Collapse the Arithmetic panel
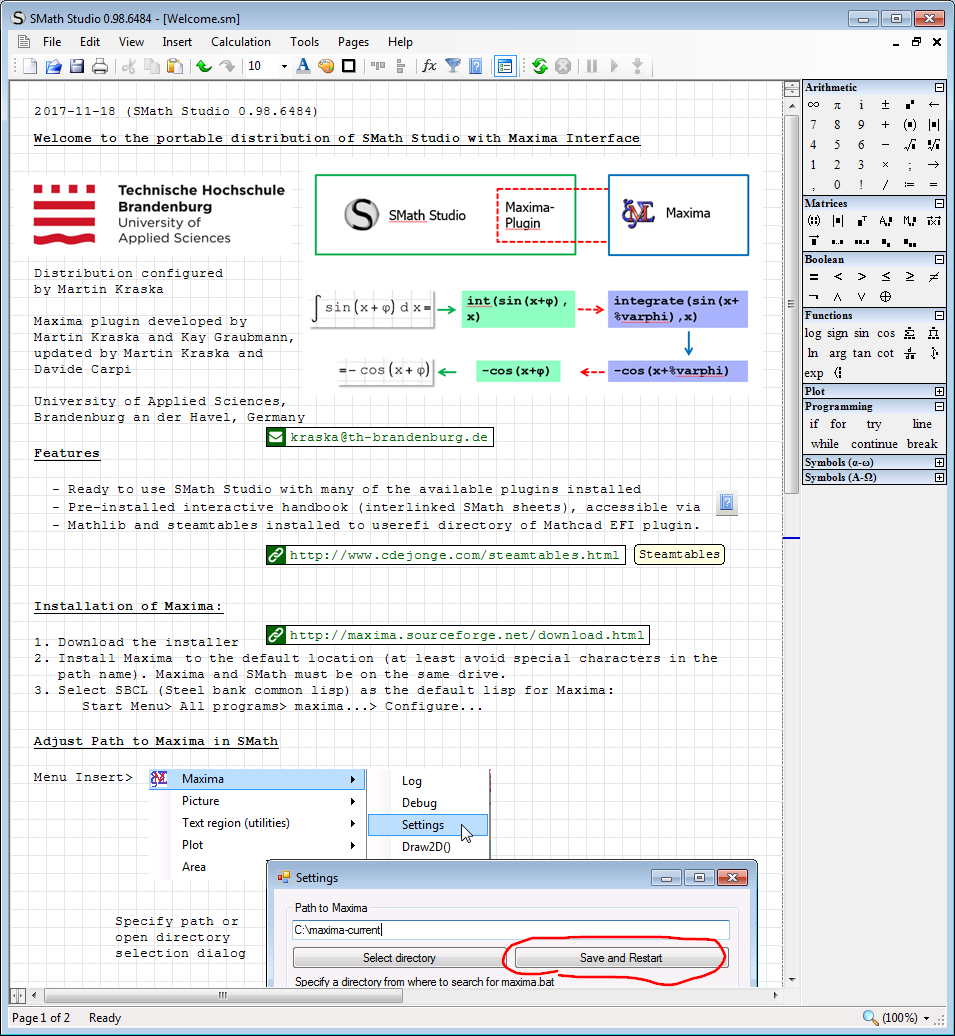 [939, 87]
